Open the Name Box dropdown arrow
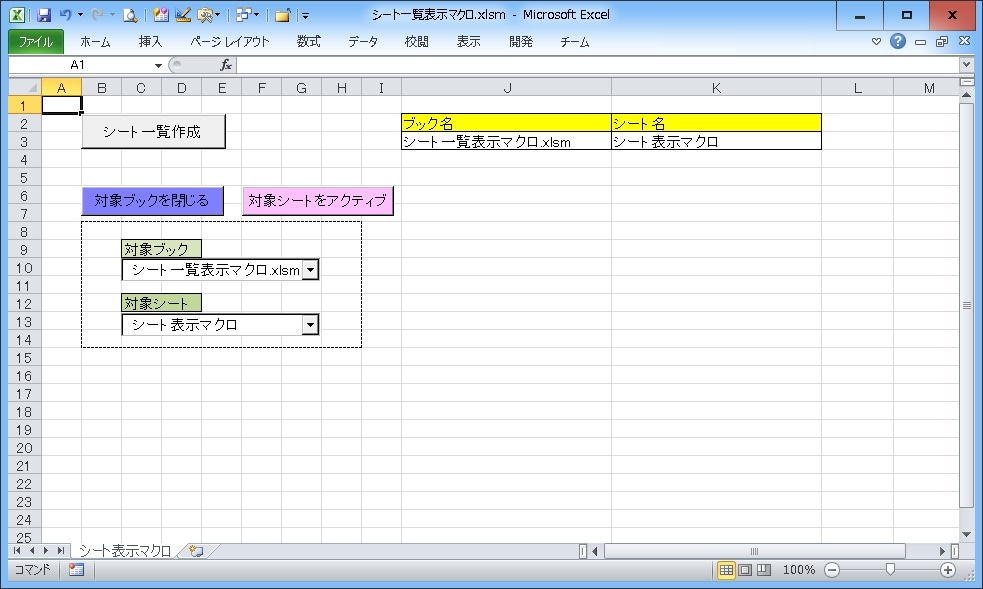This screenshot has height=589, width=983. point(158,65)
